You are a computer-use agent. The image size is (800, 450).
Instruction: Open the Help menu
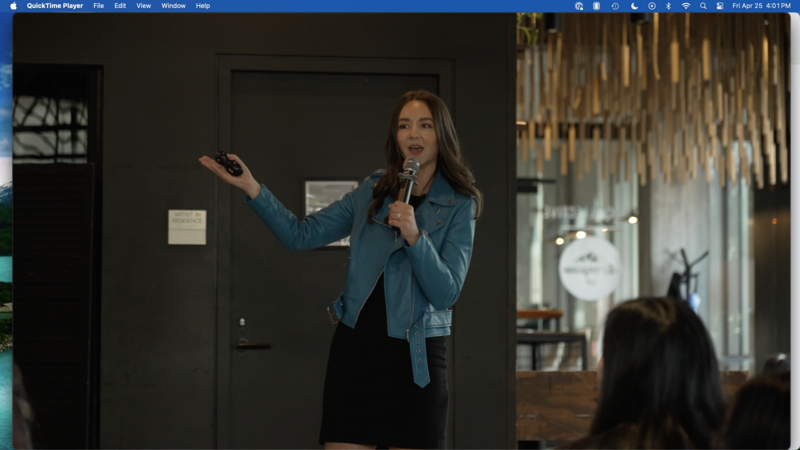203,6
